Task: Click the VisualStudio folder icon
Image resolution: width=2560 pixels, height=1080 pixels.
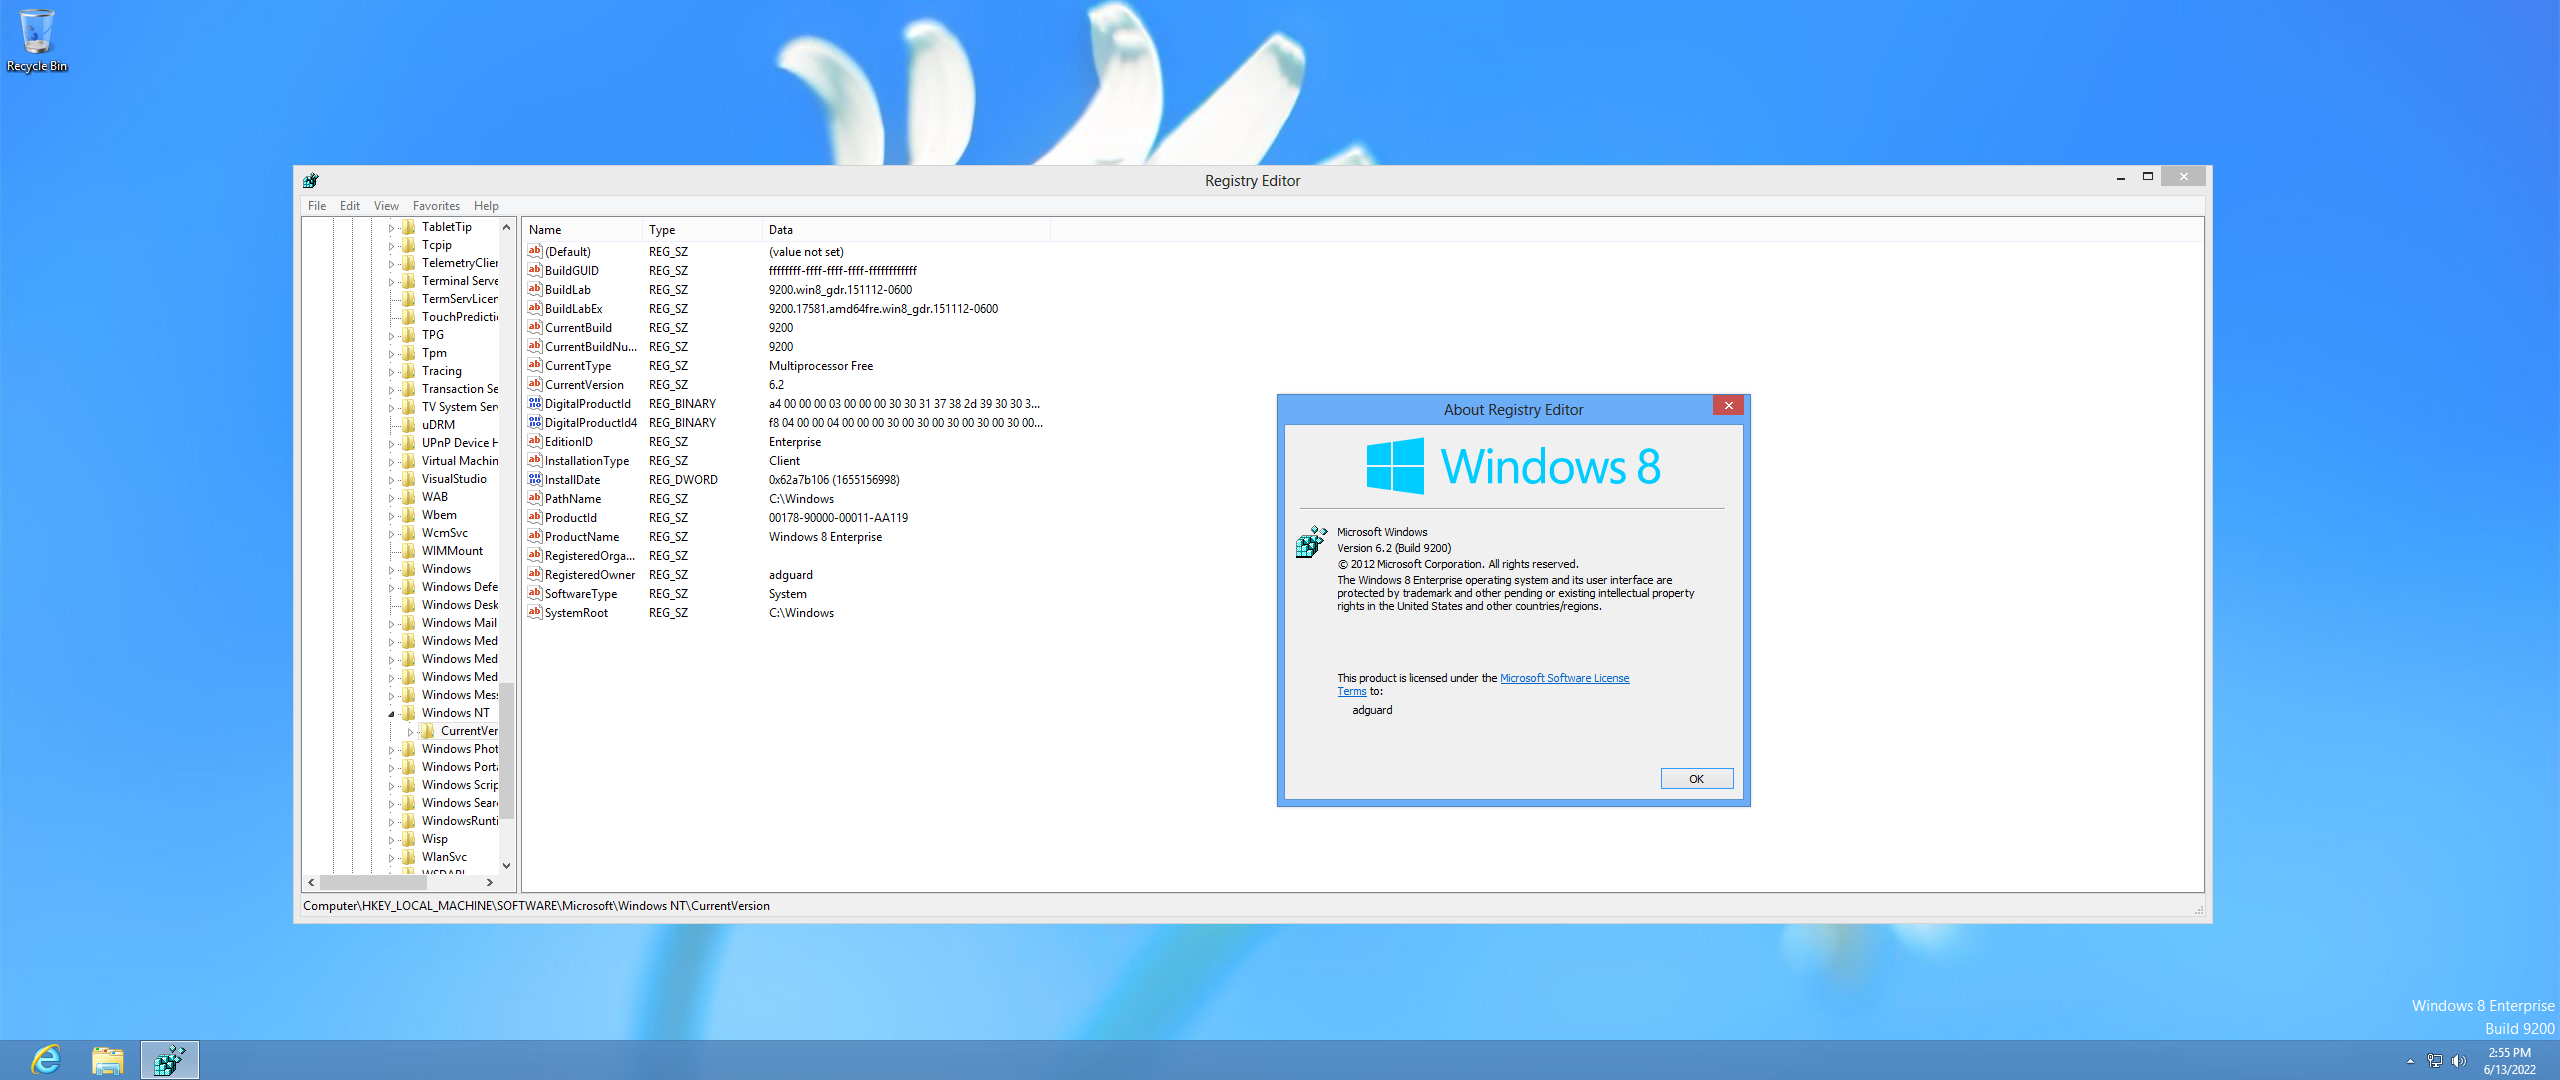Action: [x=408, y=478]
